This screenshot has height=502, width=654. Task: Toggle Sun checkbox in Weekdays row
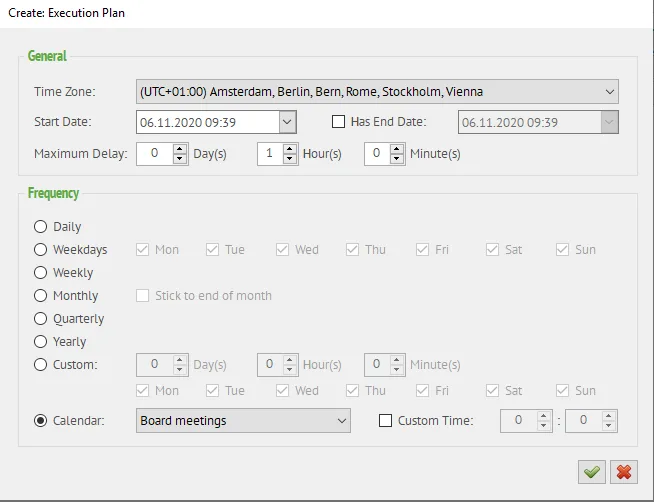pyautogui.click(x=562, y=249)
